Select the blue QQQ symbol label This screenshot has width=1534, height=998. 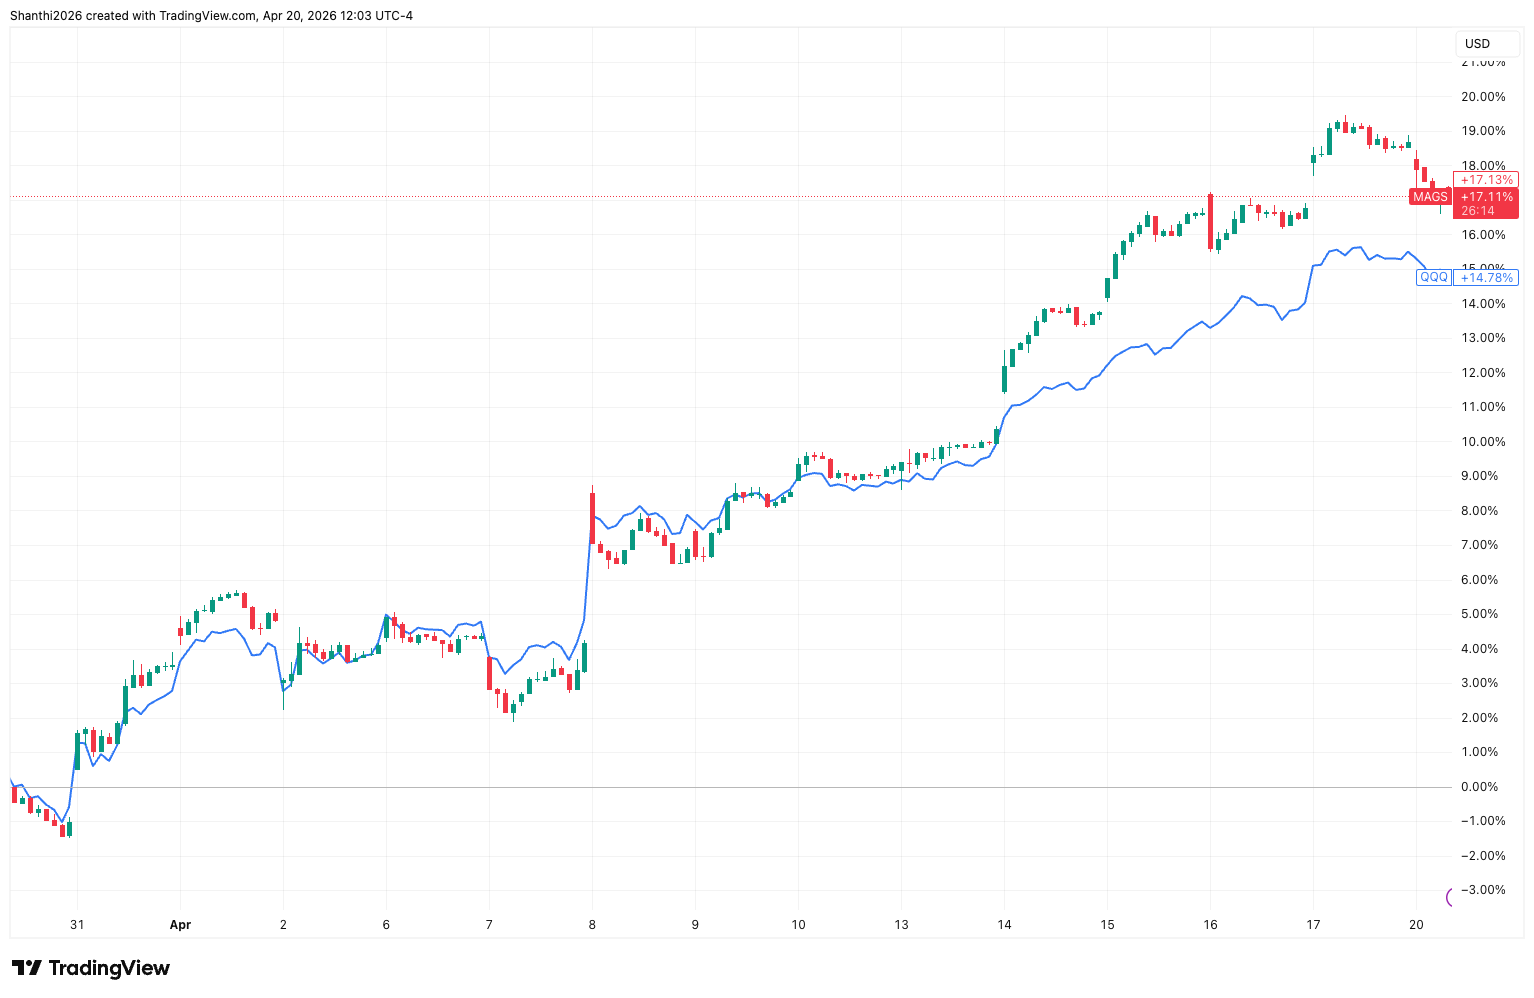(1434, 277)
